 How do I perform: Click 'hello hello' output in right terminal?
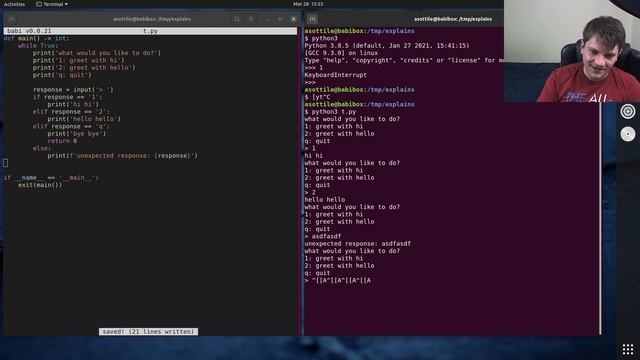tap(324, 200)
